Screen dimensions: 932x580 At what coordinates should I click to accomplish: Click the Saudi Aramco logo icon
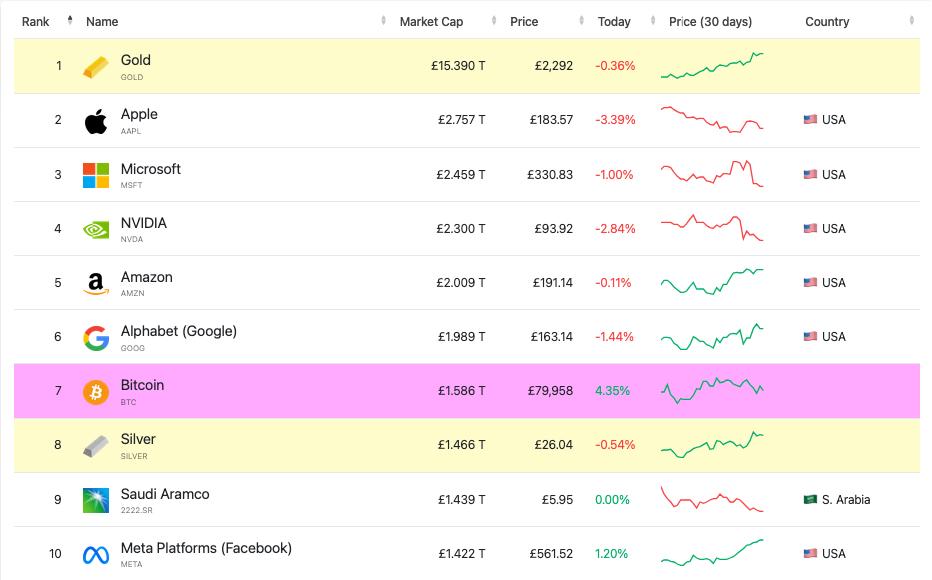point(96,500)
